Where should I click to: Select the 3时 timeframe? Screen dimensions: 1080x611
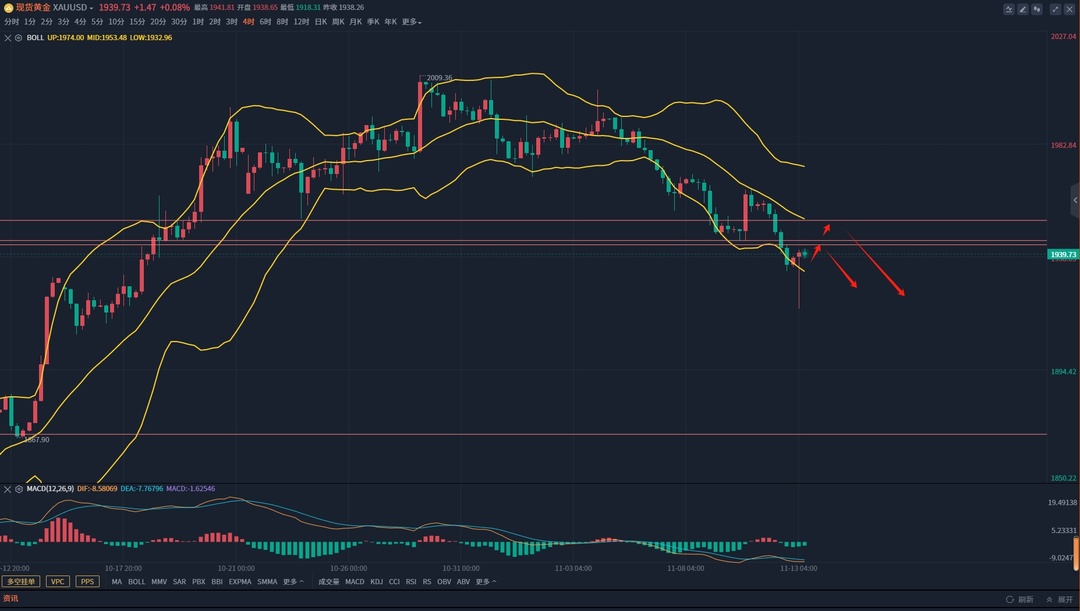(231, 22)
